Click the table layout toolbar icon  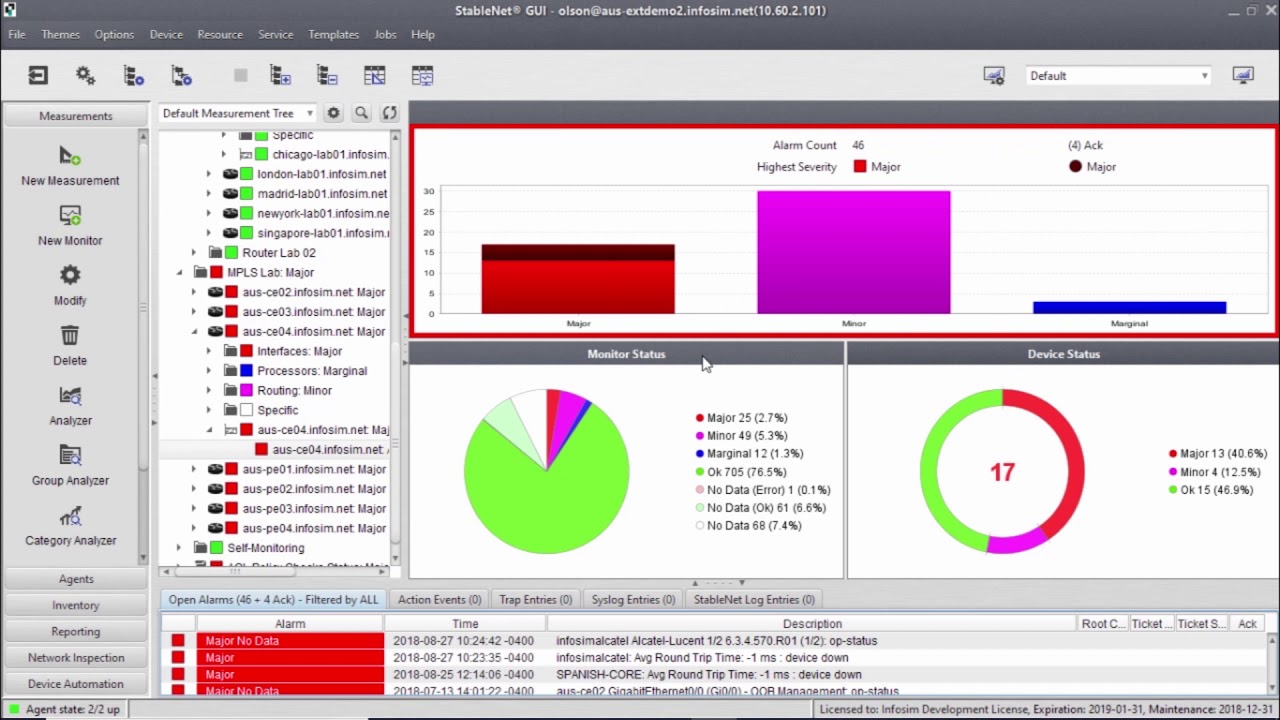point(374,75)
